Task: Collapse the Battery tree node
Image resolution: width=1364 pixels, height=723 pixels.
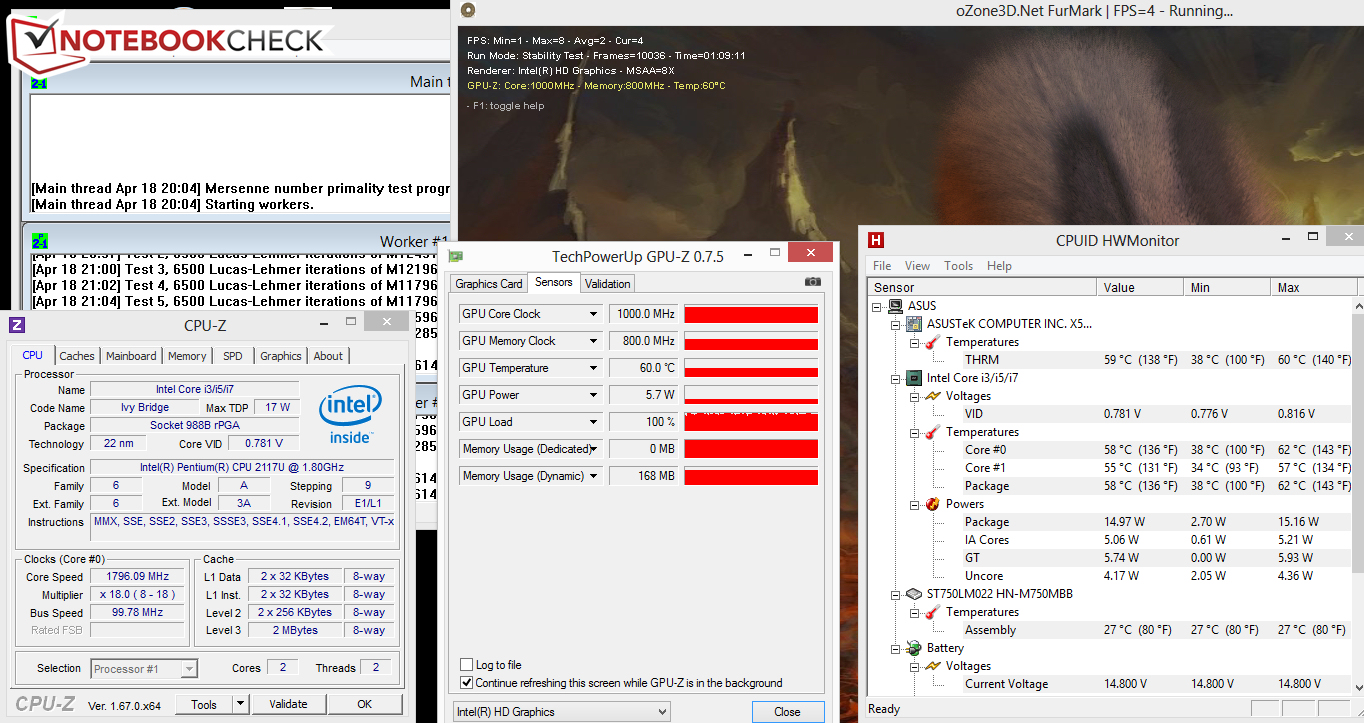Action: 895,648
